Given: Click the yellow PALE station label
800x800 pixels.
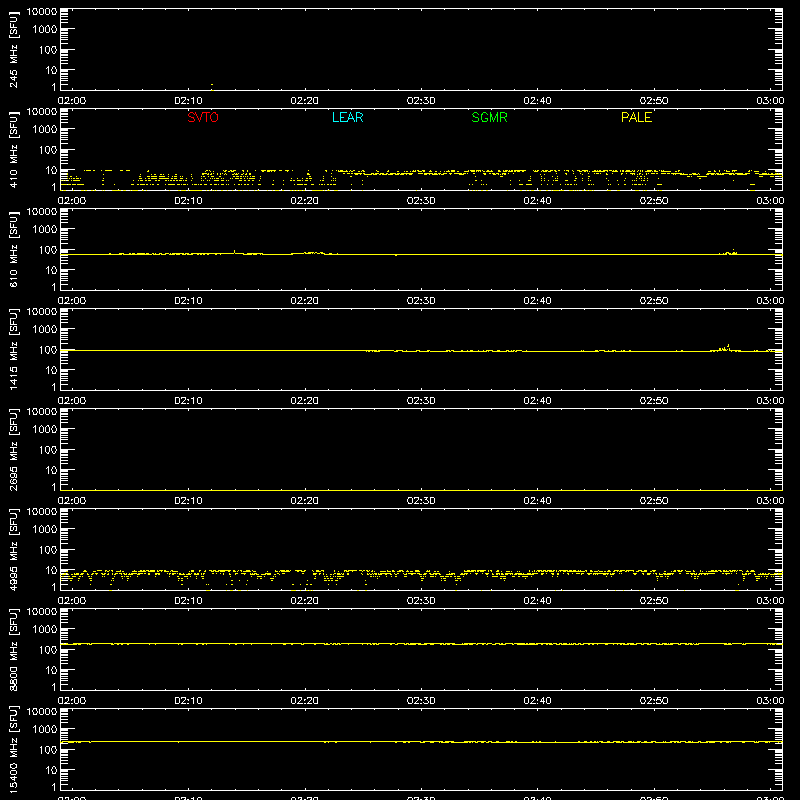Looking at the screenshot, I should (636, 117).
